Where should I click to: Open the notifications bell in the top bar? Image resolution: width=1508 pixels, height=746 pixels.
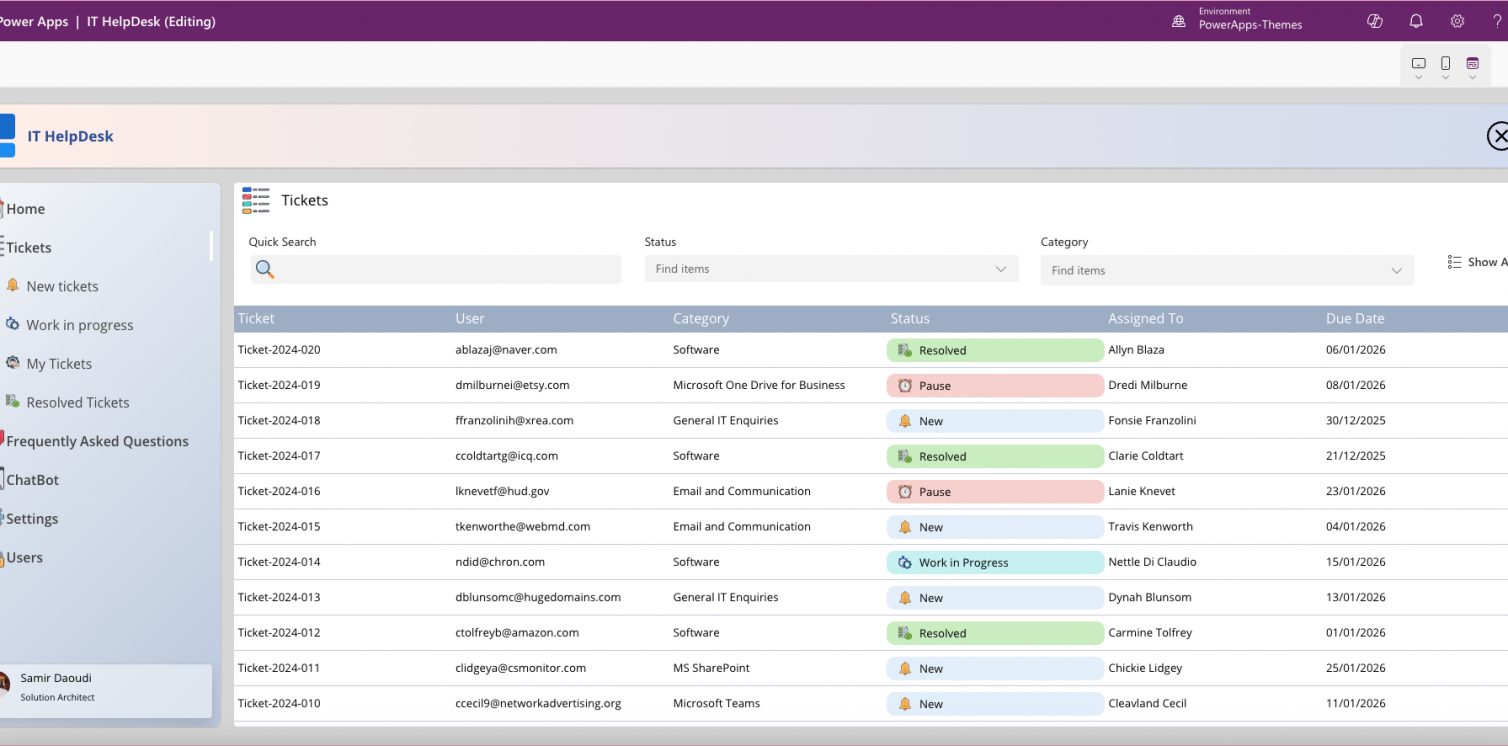coord(1415,20)
